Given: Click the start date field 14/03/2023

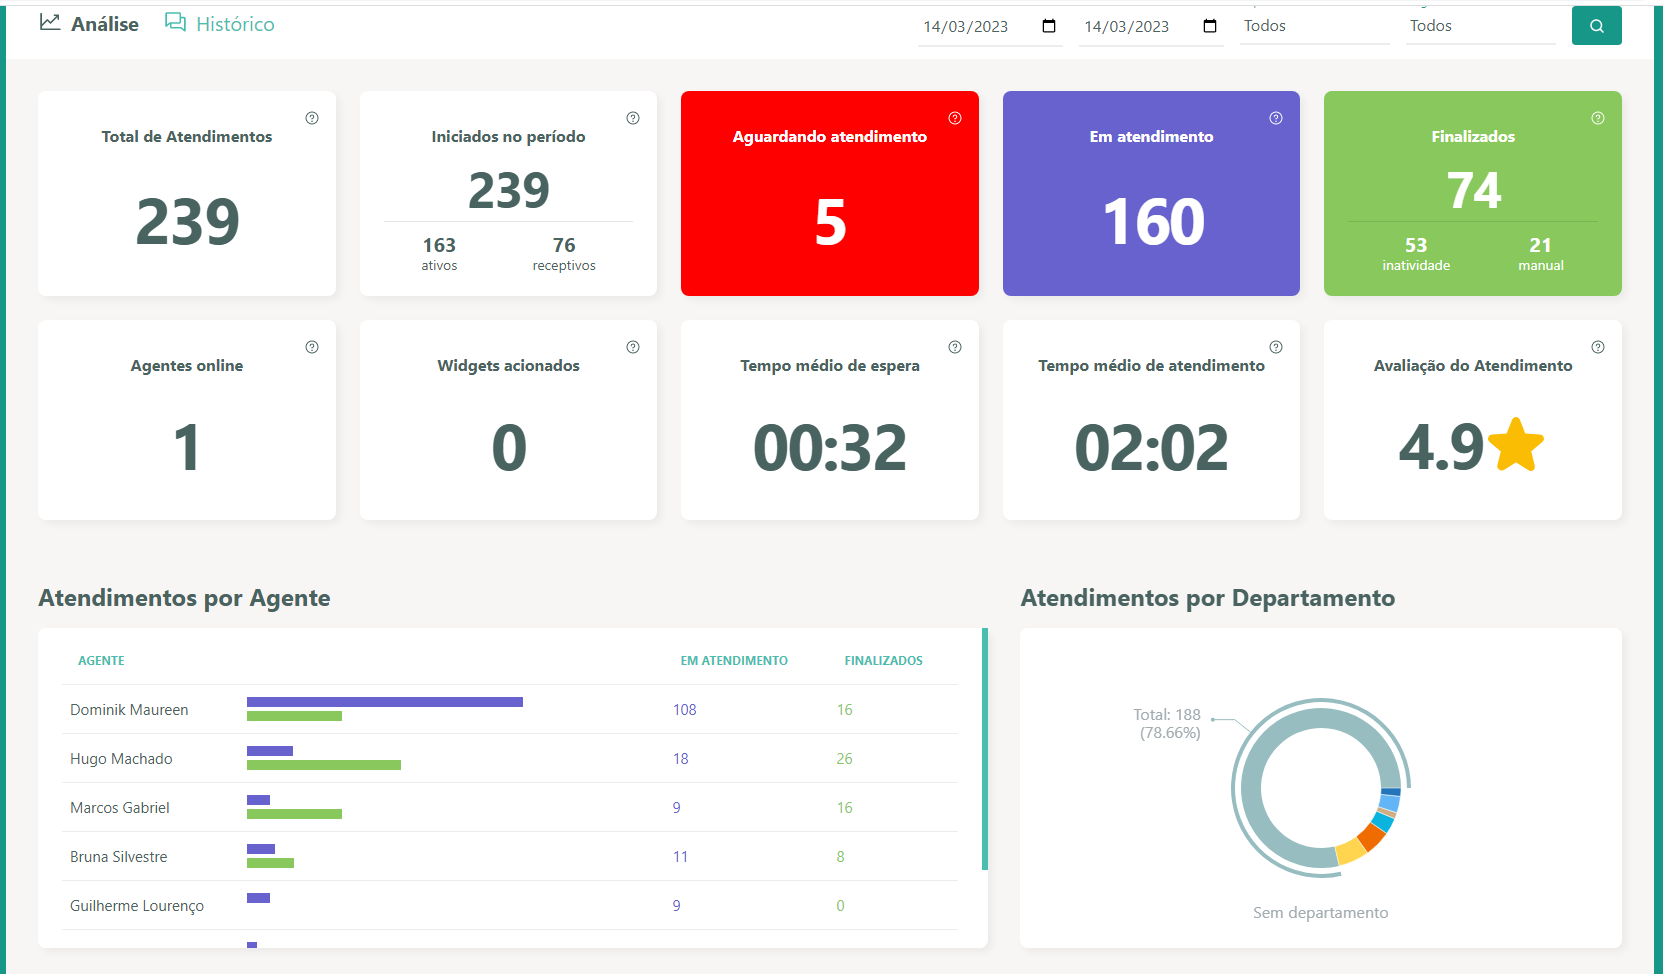Looking at the screenshot, I should pos(990,27).
